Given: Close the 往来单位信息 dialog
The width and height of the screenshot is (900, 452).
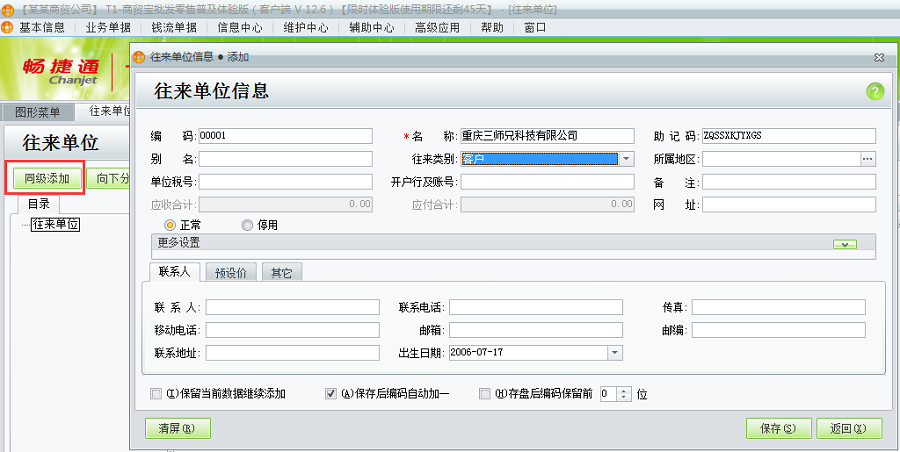Looking at the screenshot, I should 878,57.
